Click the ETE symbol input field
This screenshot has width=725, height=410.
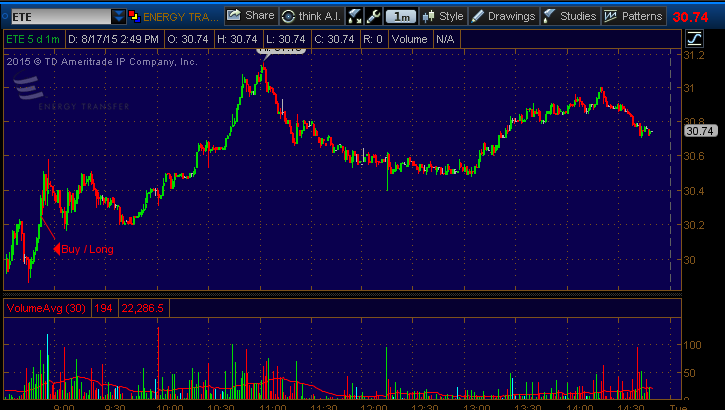coord(61,17)
